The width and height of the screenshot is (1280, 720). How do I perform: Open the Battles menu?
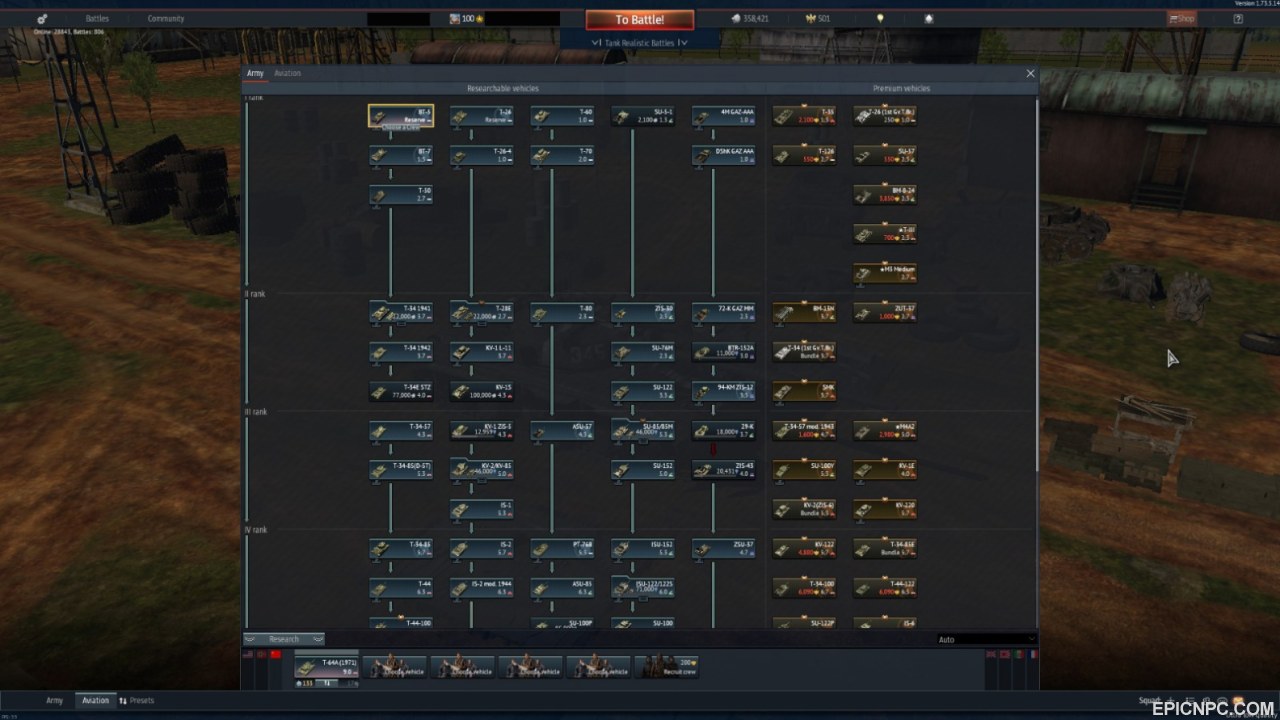(x=97, y=18)
